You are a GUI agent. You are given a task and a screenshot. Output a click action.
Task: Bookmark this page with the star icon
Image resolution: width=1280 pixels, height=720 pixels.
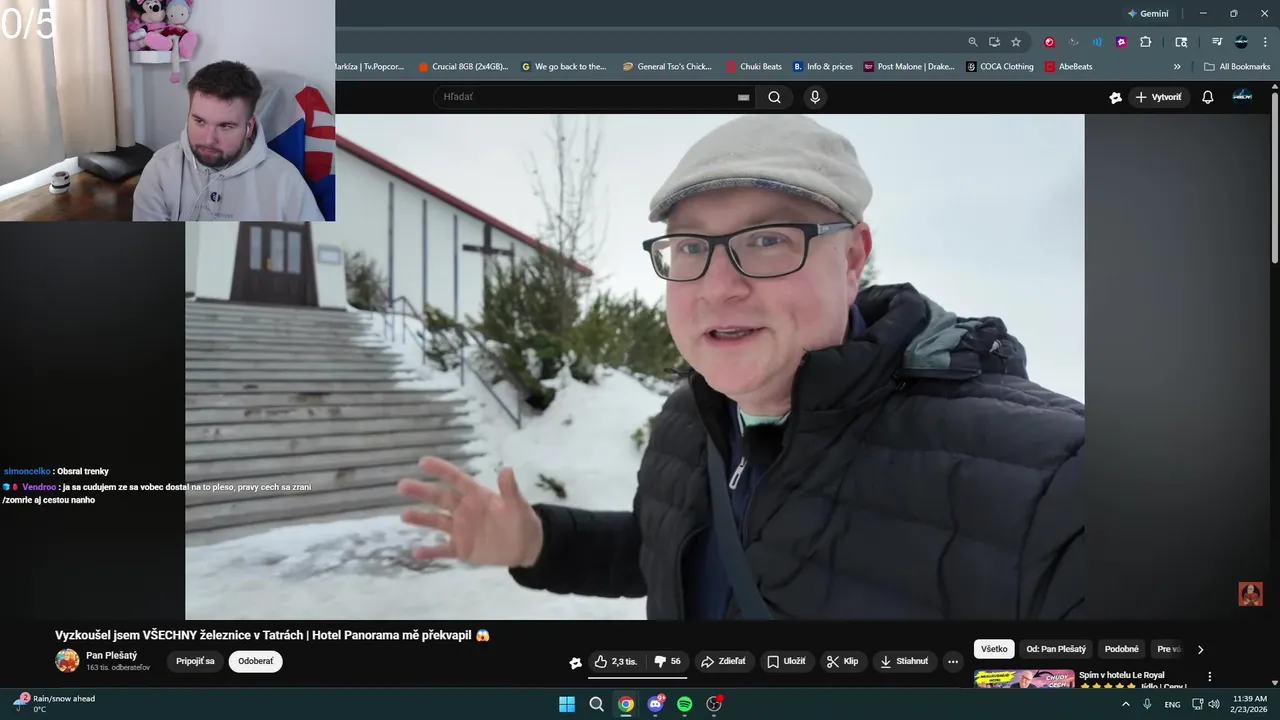pyautogui.click(x=1016, y=42)
